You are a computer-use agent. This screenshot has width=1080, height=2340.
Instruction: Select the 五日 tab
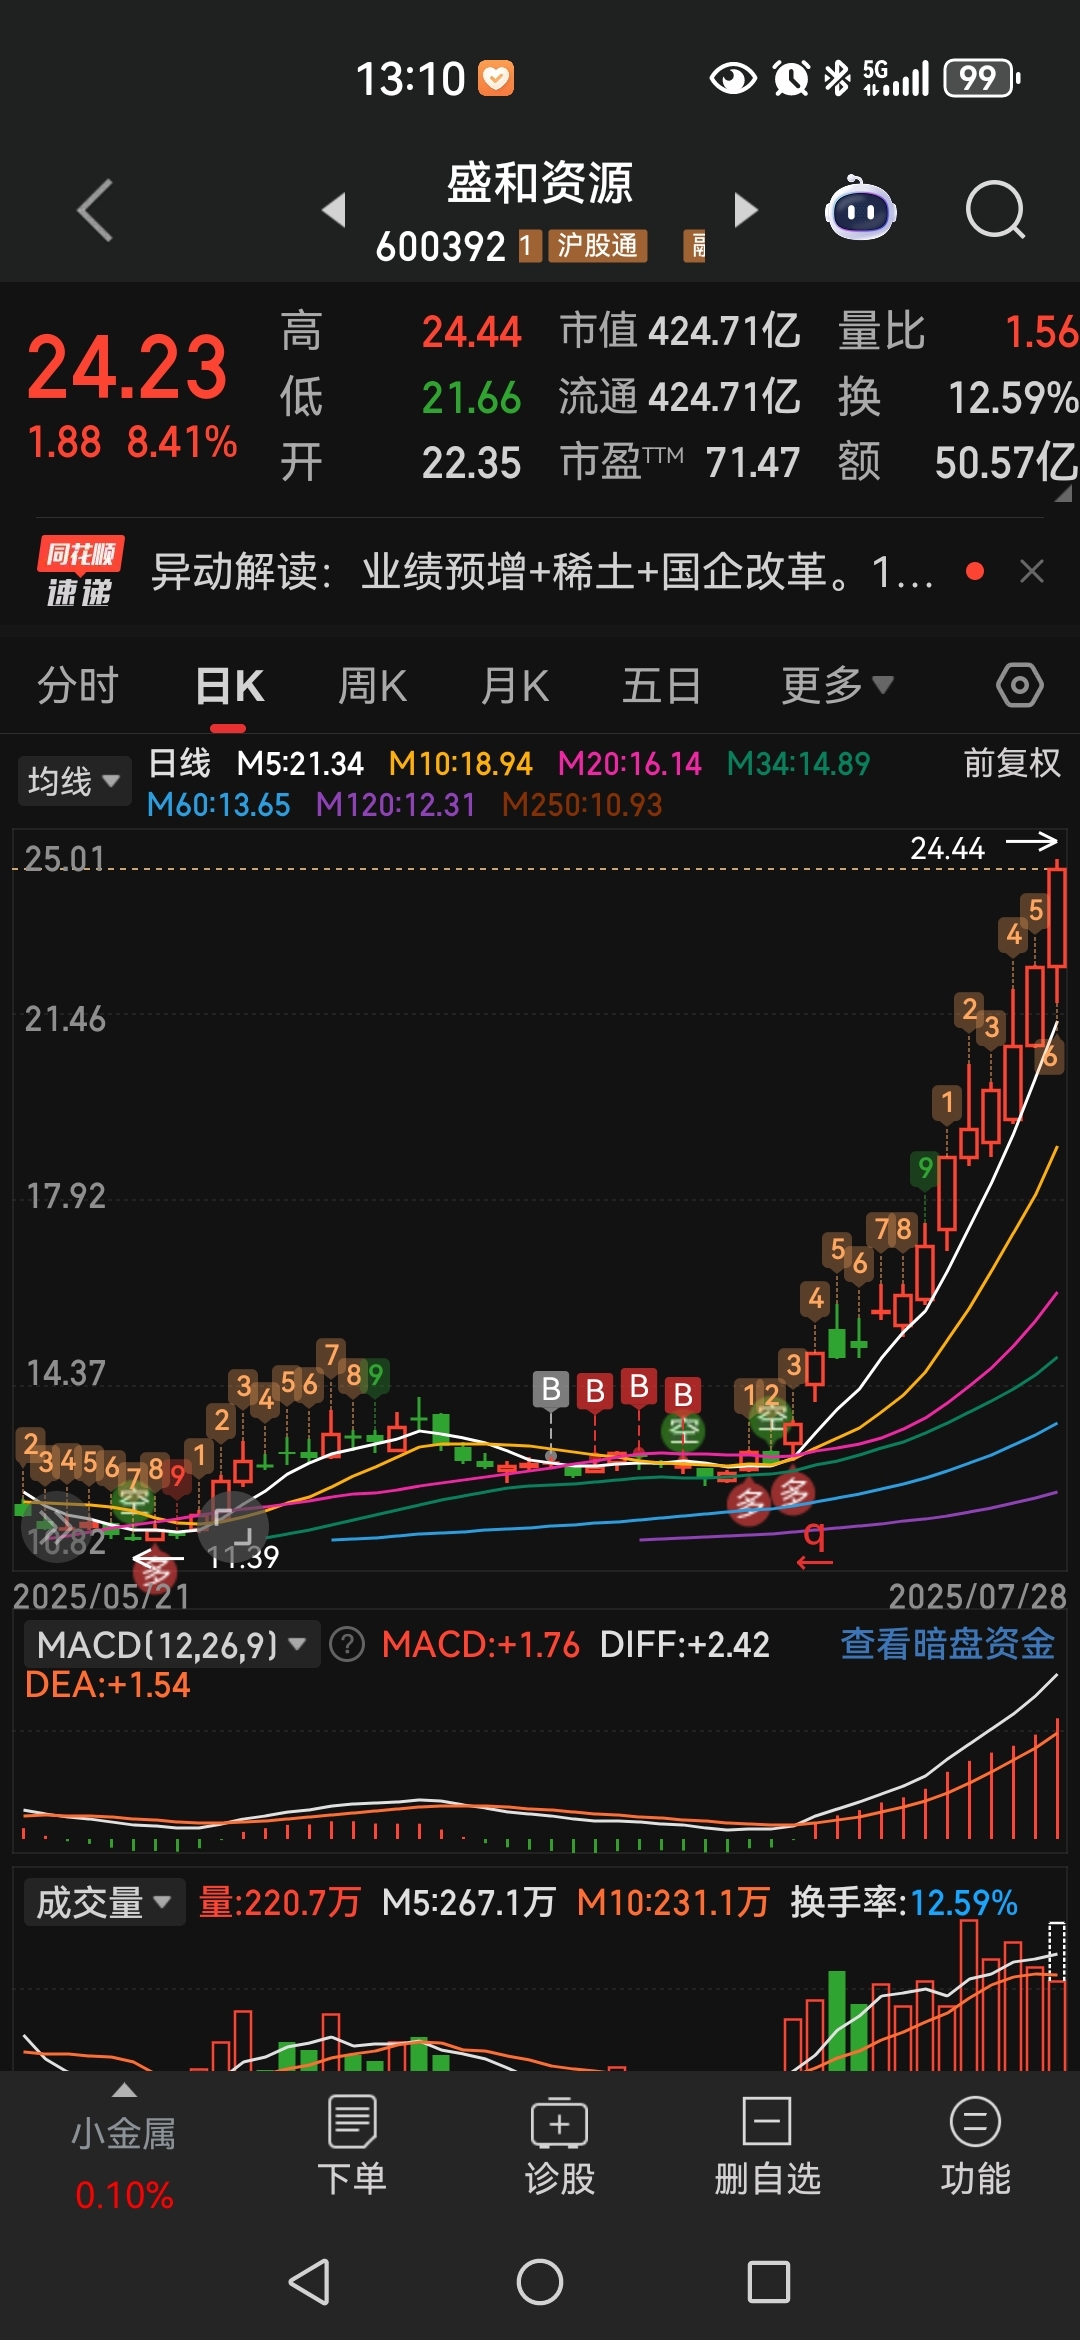click(661, 686)
